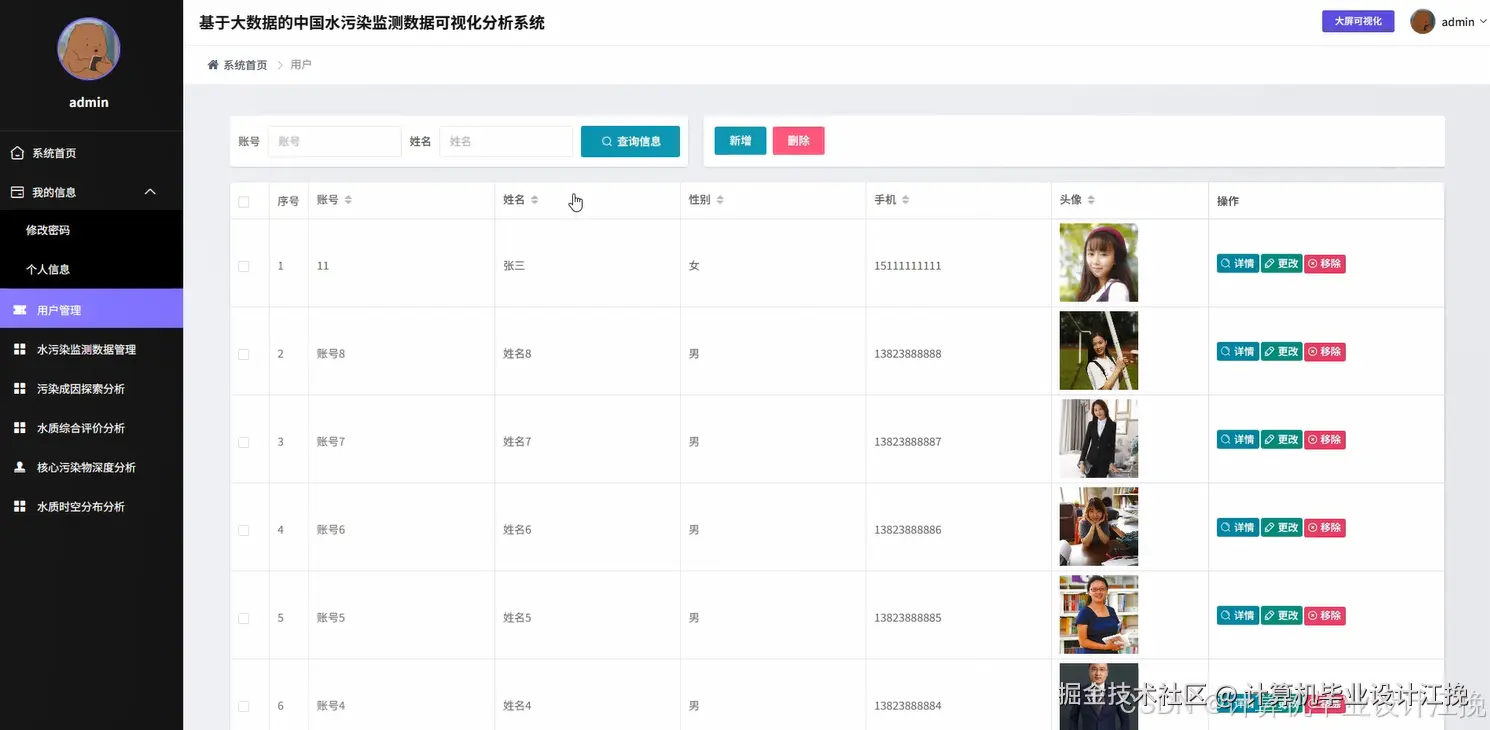Click the 新增 button
Image resolution: width=1490 pixels, height=730 pixels.
(740, 141)
